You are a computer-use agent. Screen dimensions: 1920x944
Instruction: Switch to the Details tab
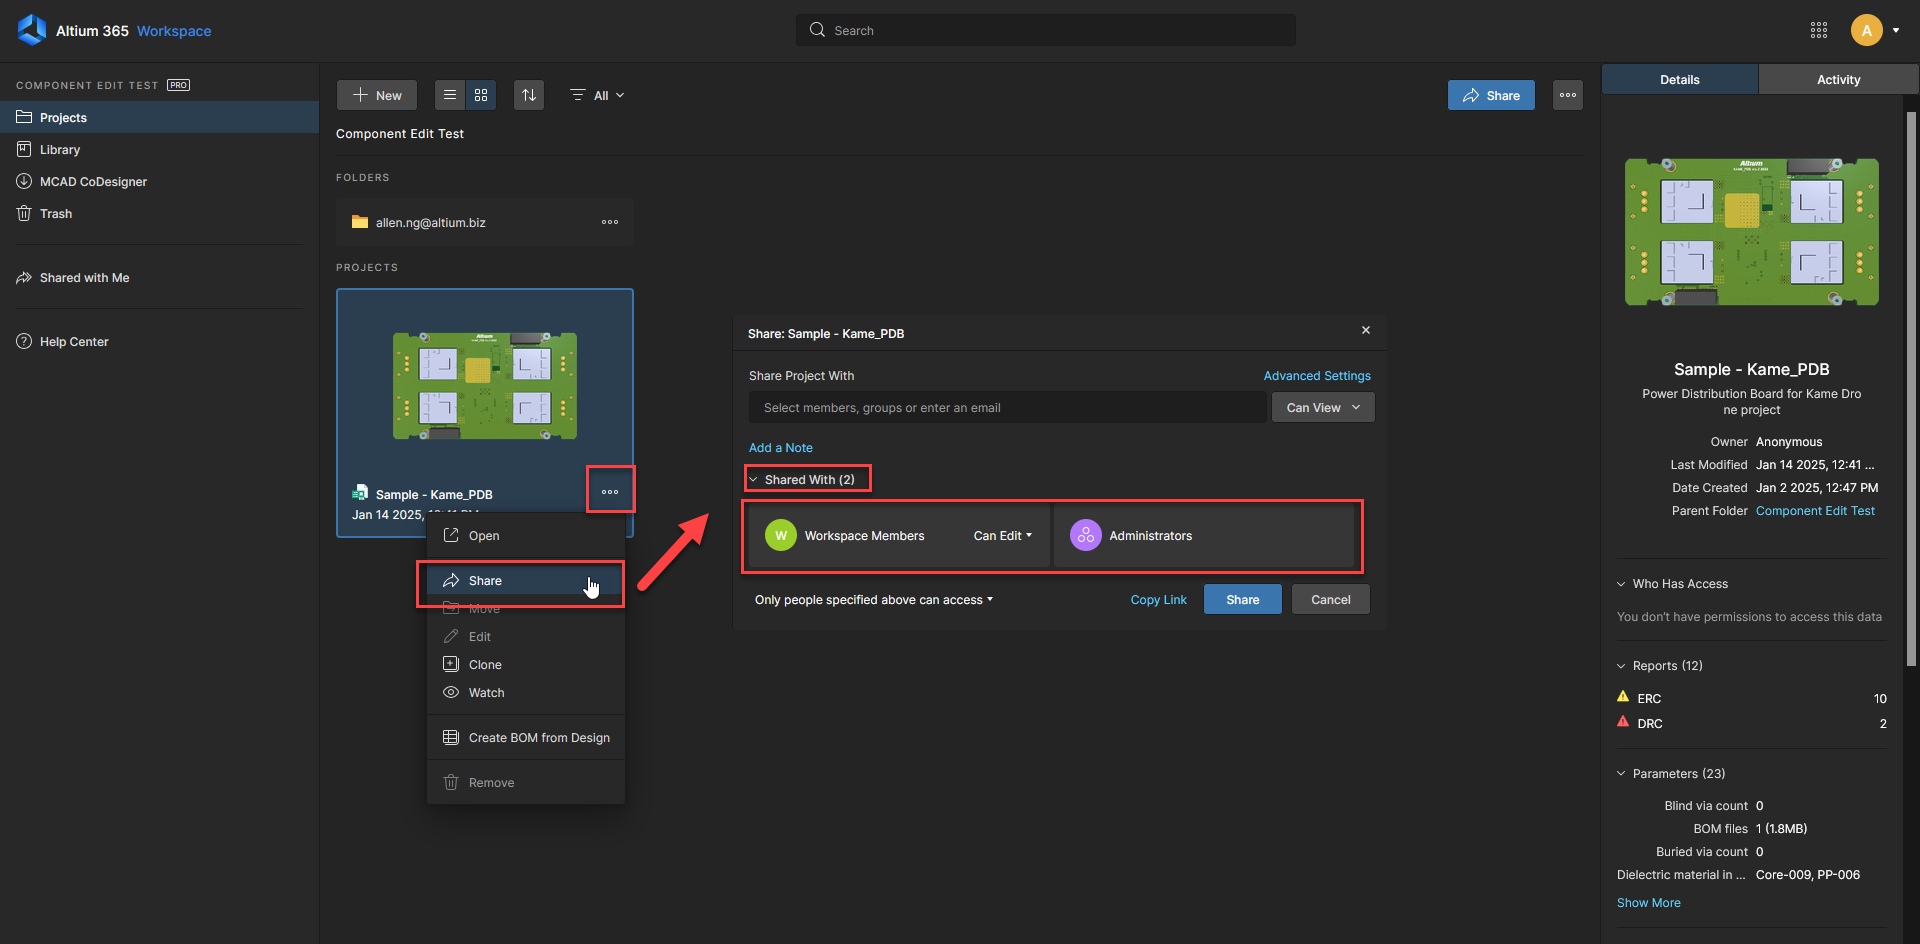coord(1679,79)
